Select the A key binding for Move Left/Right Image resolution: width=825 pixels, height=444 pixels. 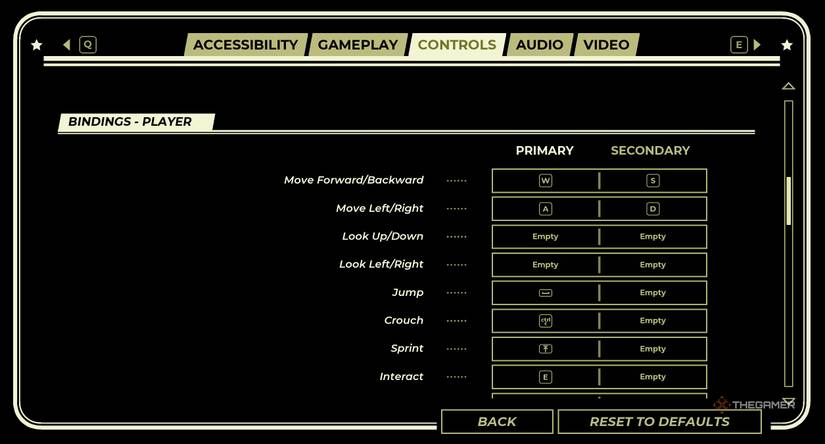(x=545, y=209)
